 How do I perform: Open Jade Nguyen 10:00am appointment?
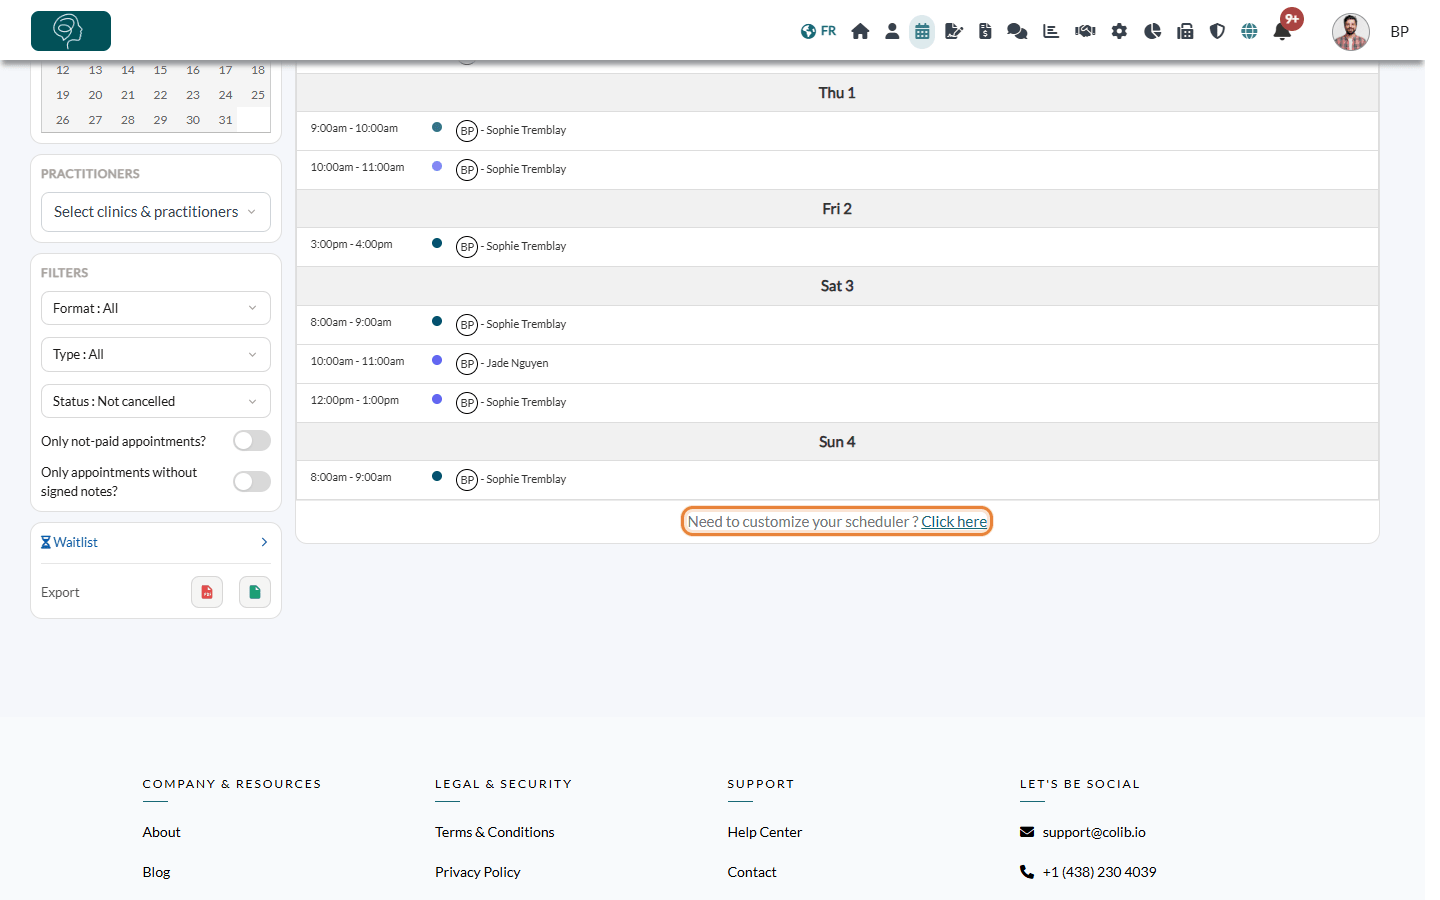[x=837, y=363]
